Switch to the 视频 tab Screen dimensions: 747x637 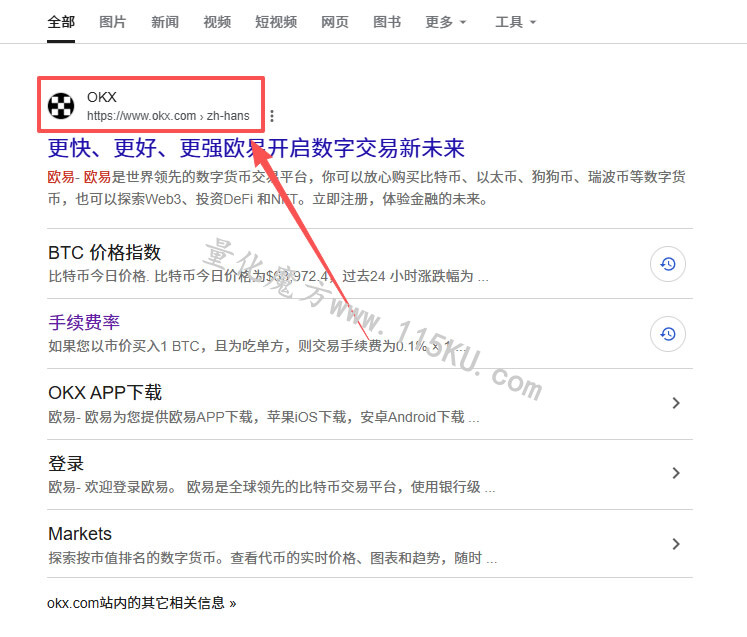point(217,22)
